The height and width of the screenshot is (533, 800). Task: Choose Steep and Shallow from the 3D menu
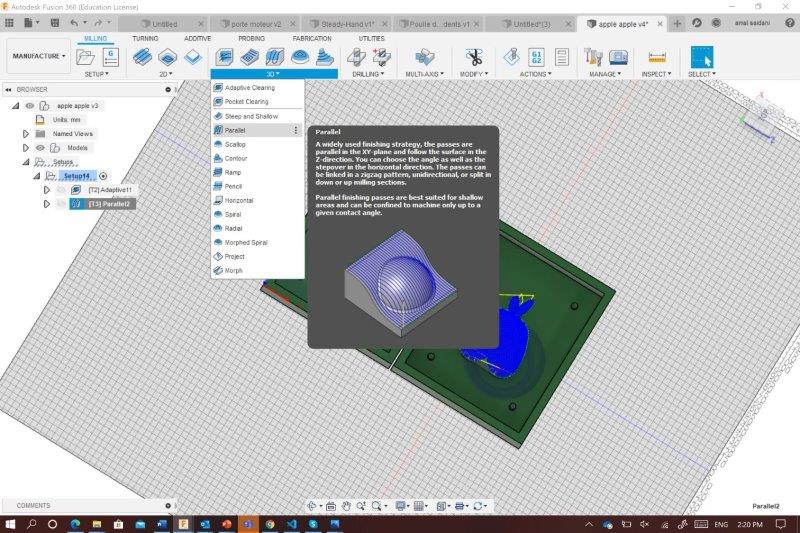[x=257, y=116]
